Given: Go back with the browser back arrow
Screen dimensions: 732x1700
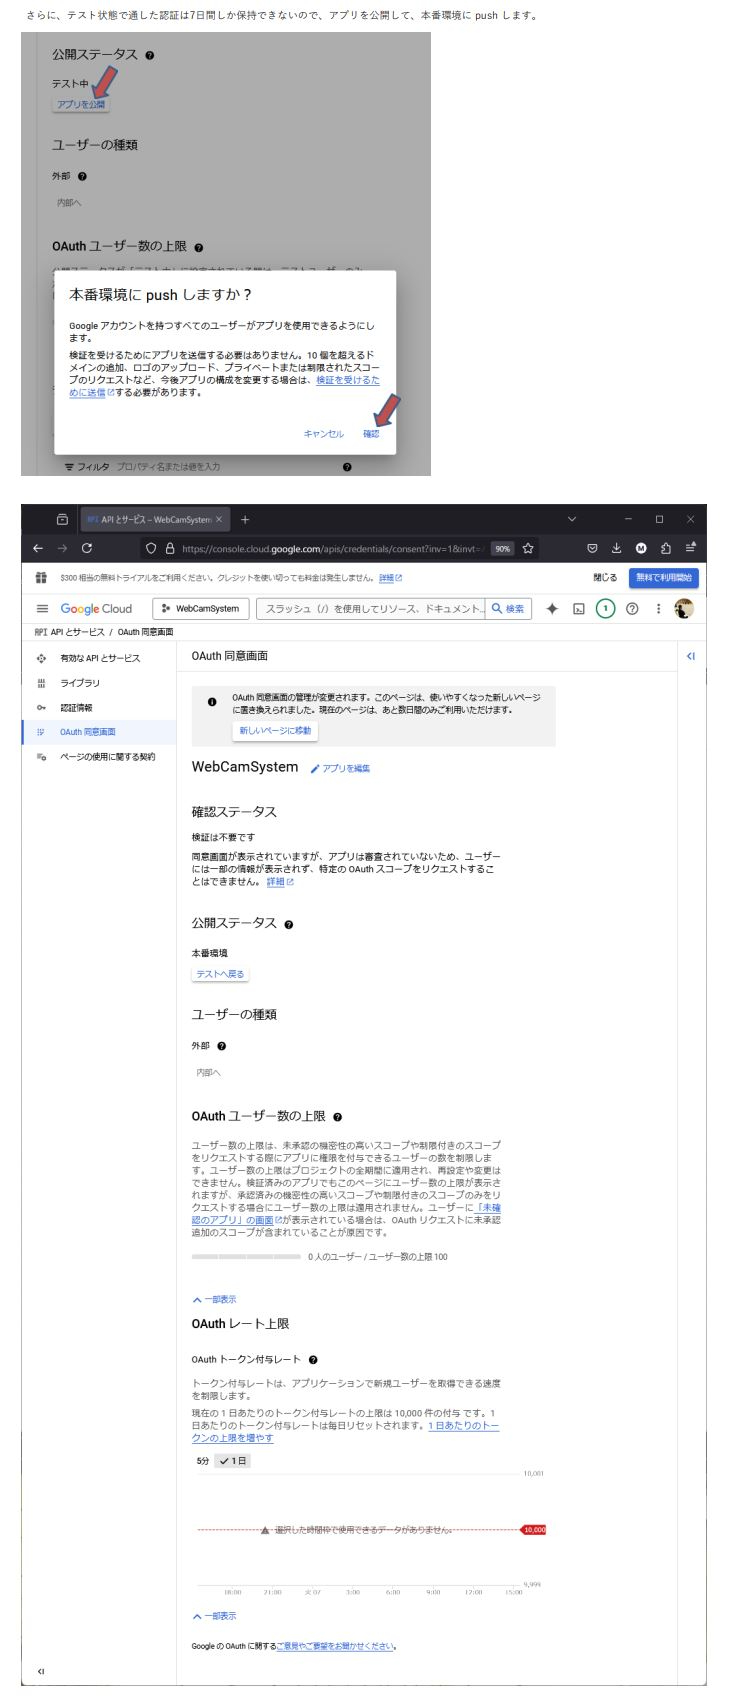Looking at the screenshot, I should pos(40,548).
